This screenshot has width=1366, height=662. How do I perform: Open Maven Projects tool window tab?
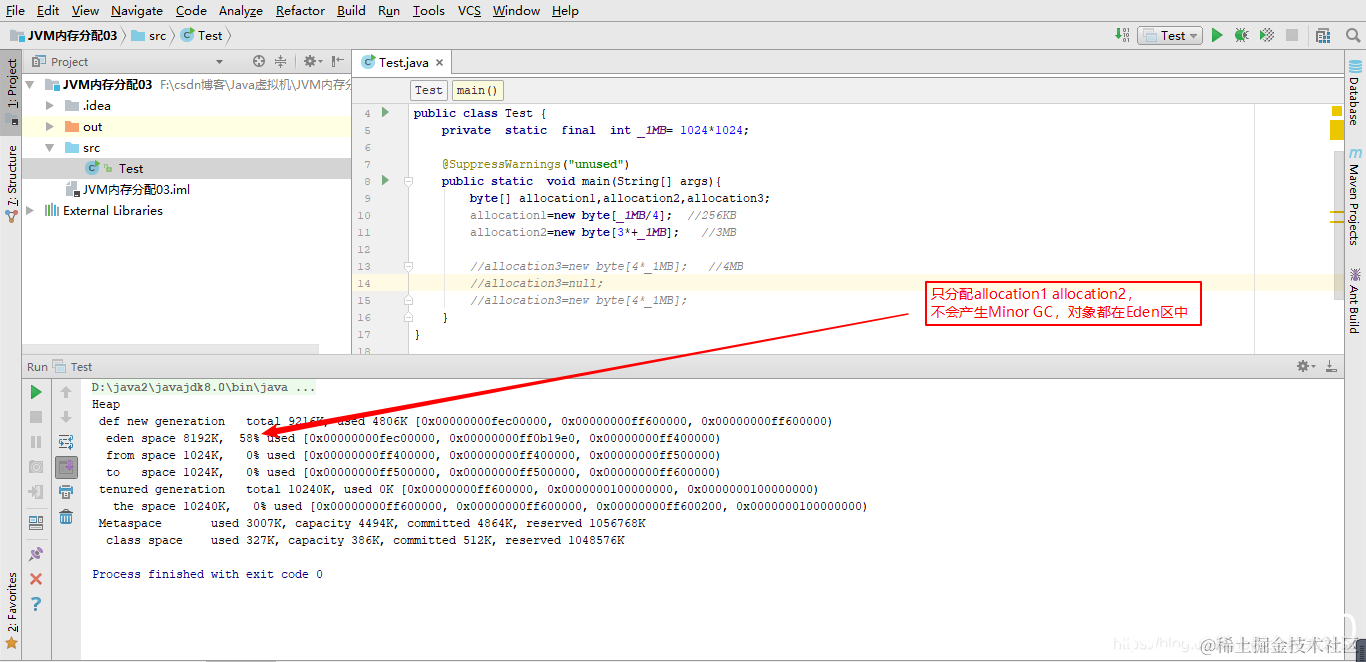(x=1355, y=198)
